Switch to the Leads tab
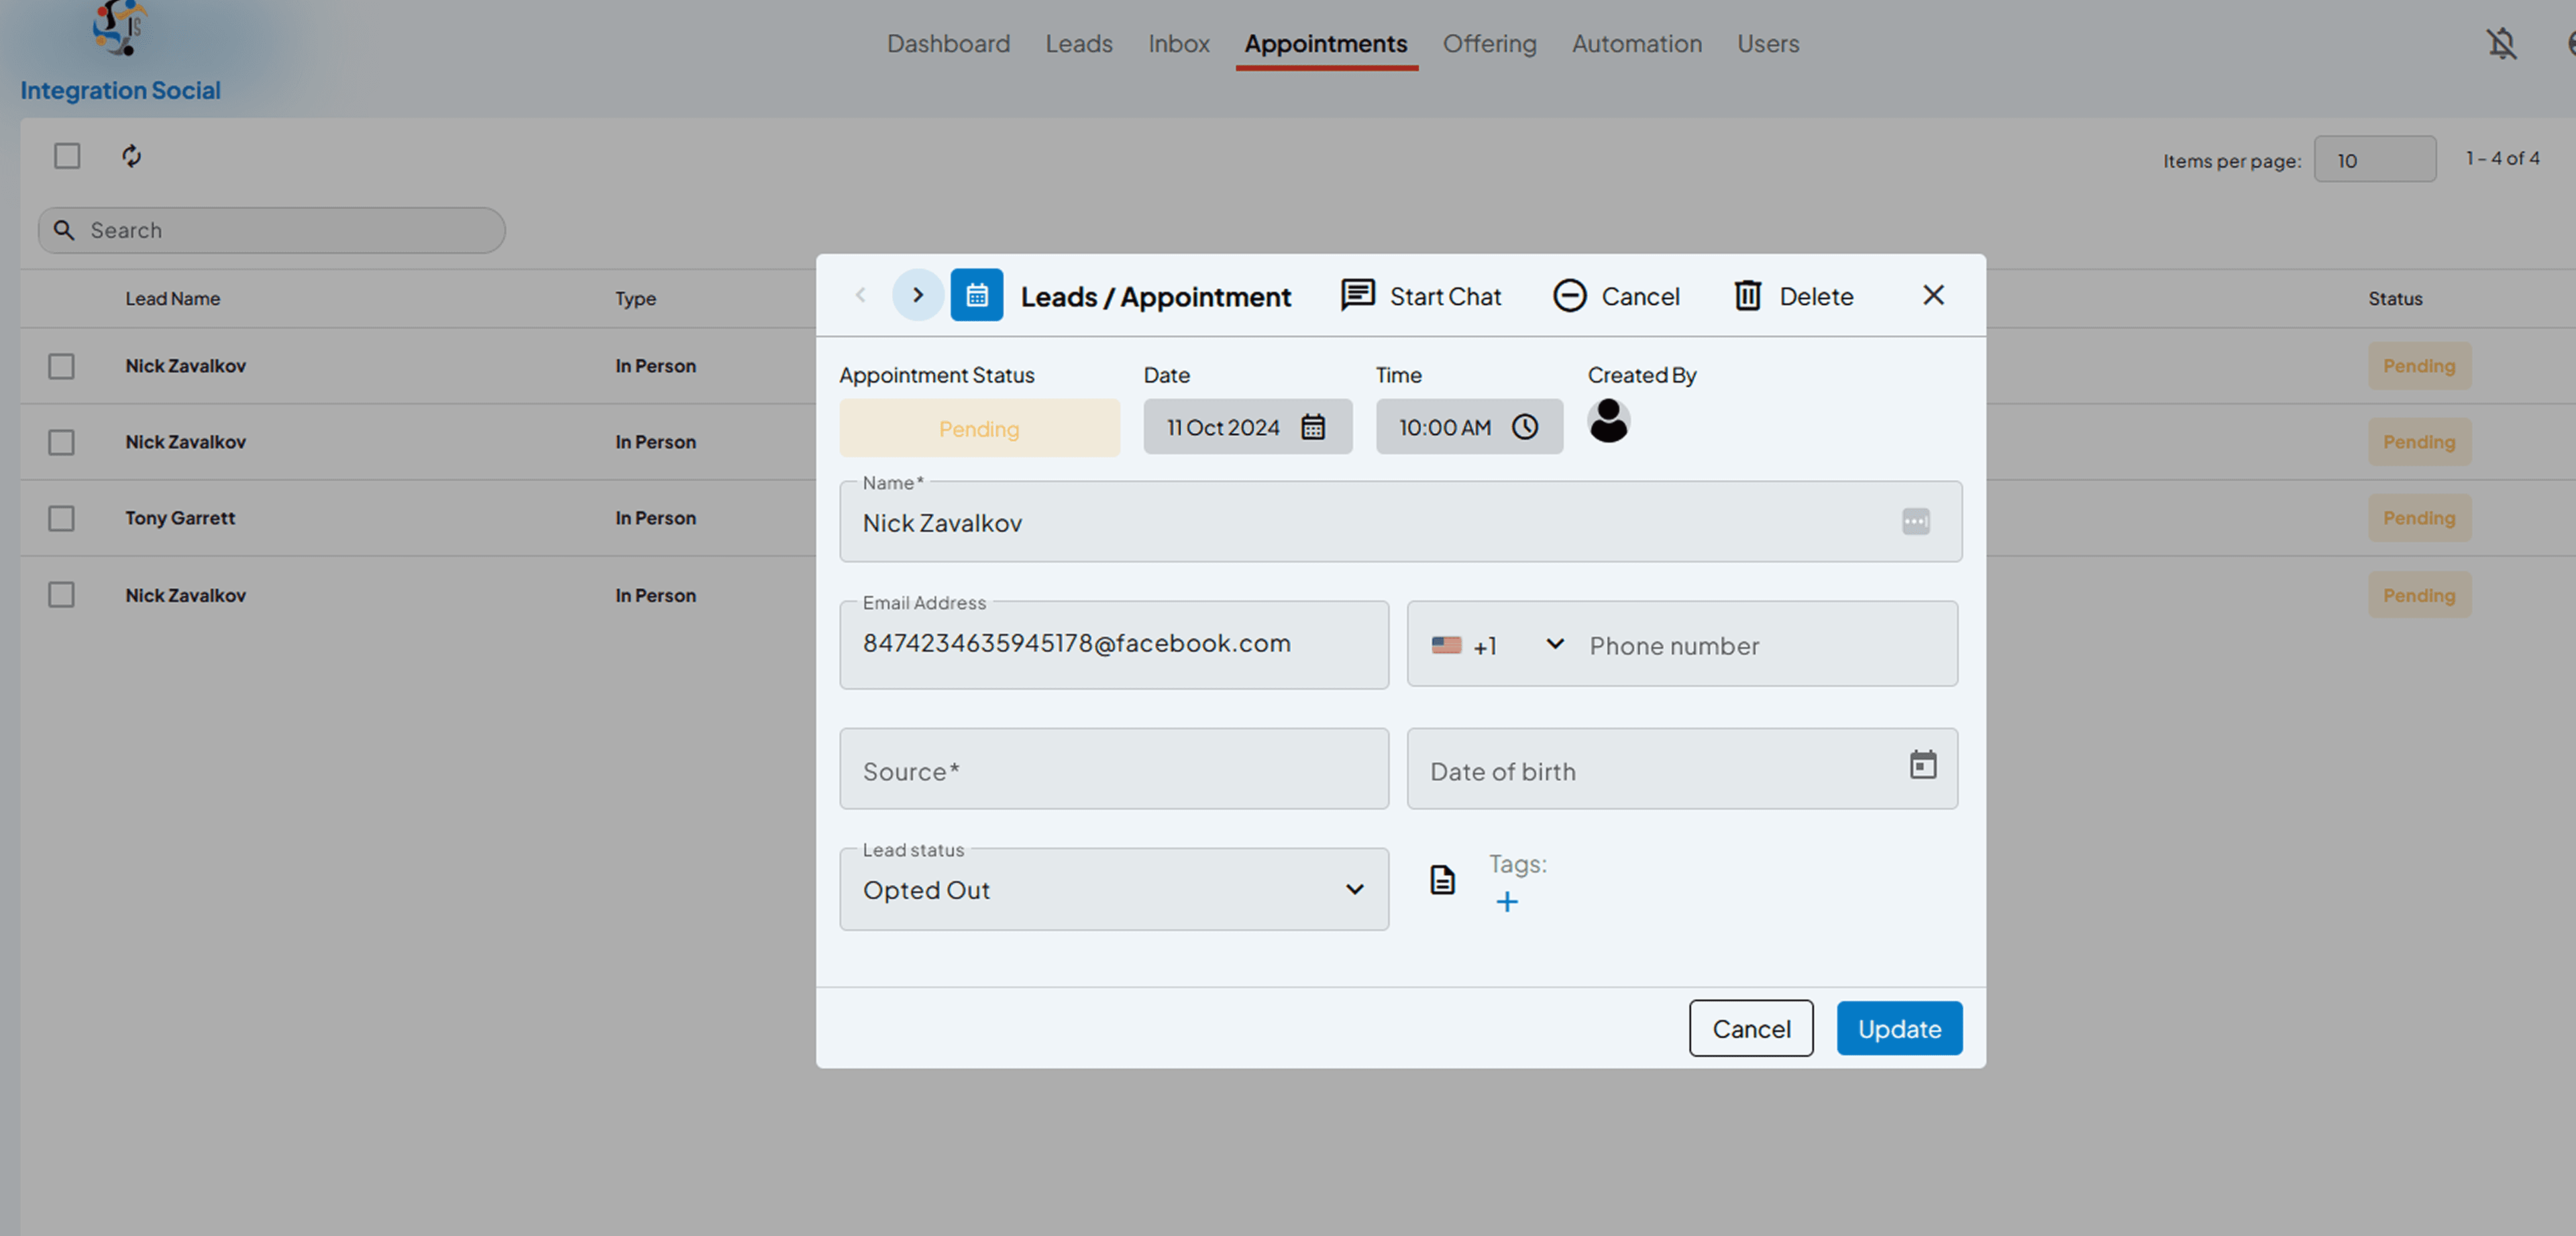This screenshot has height=1236, width=2576. click(1078, 44)
